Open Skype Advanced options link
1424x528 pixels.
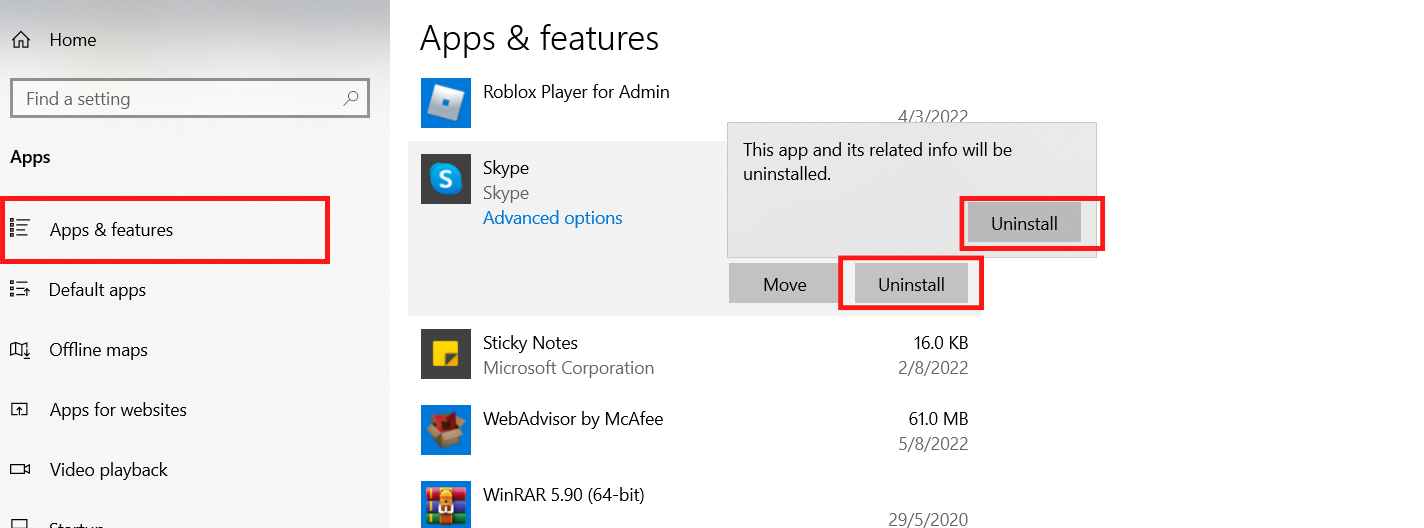(x=552, y=218)
